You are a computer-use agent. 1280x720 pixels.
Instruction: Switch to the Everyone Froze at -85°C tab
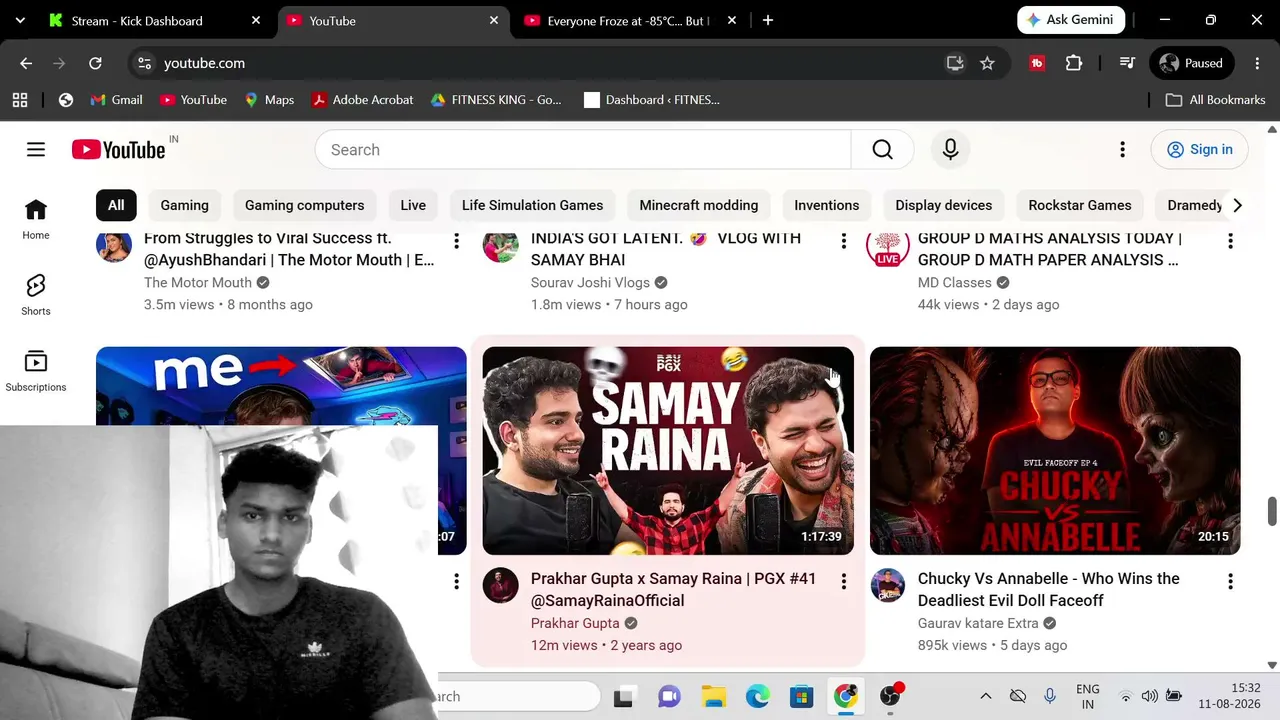pyautogui.click(x=628, y=20)
